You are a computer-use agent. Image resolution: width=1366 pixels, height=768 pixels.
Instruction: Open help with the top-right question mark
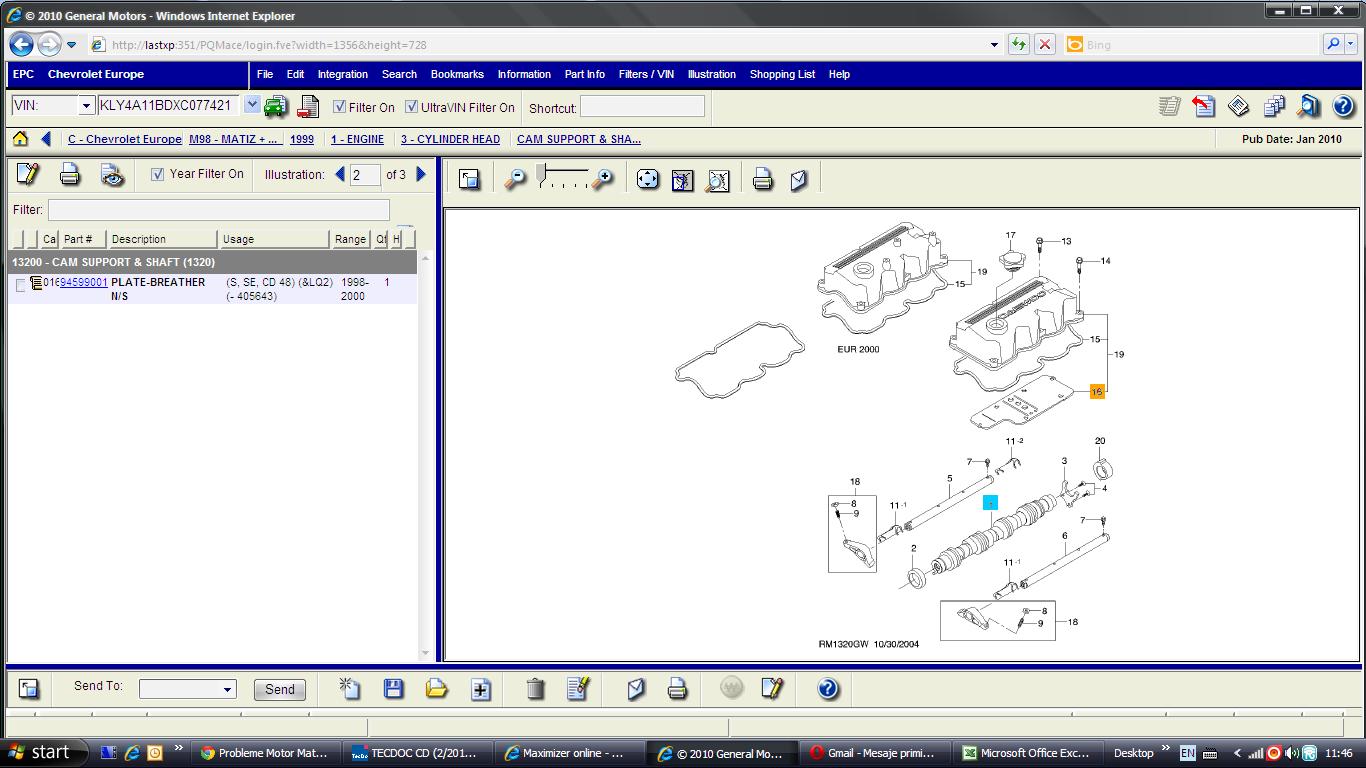tap(1344, 106)
